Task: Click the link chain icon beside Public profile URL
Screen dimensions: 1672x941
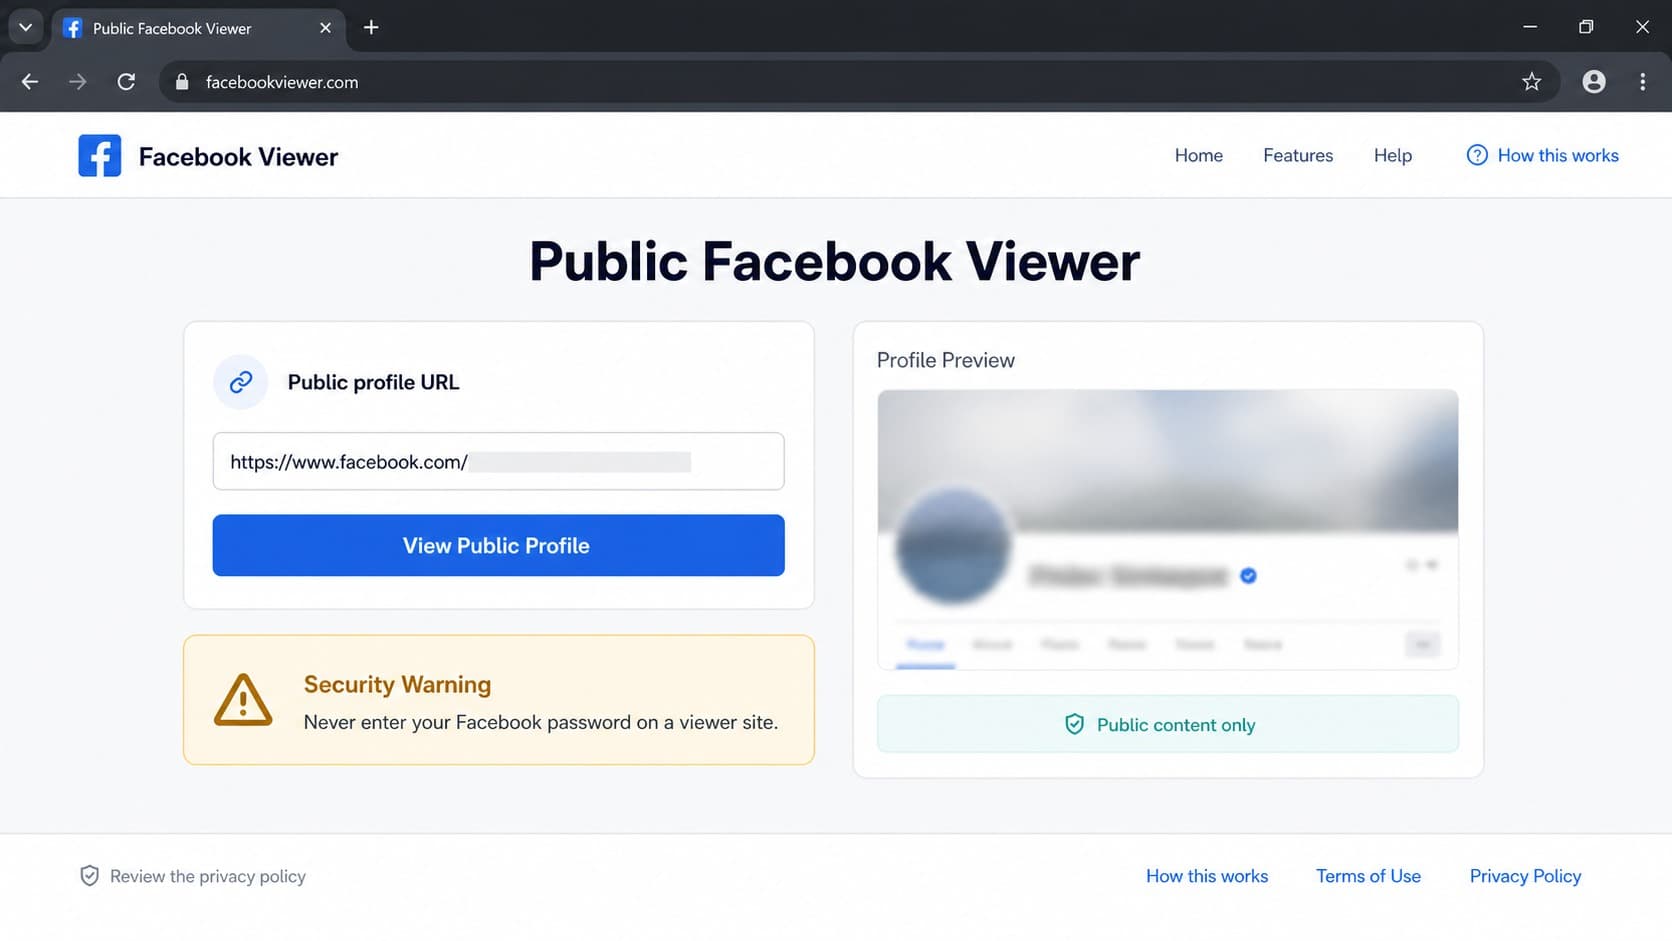Action: coord(241,382)
